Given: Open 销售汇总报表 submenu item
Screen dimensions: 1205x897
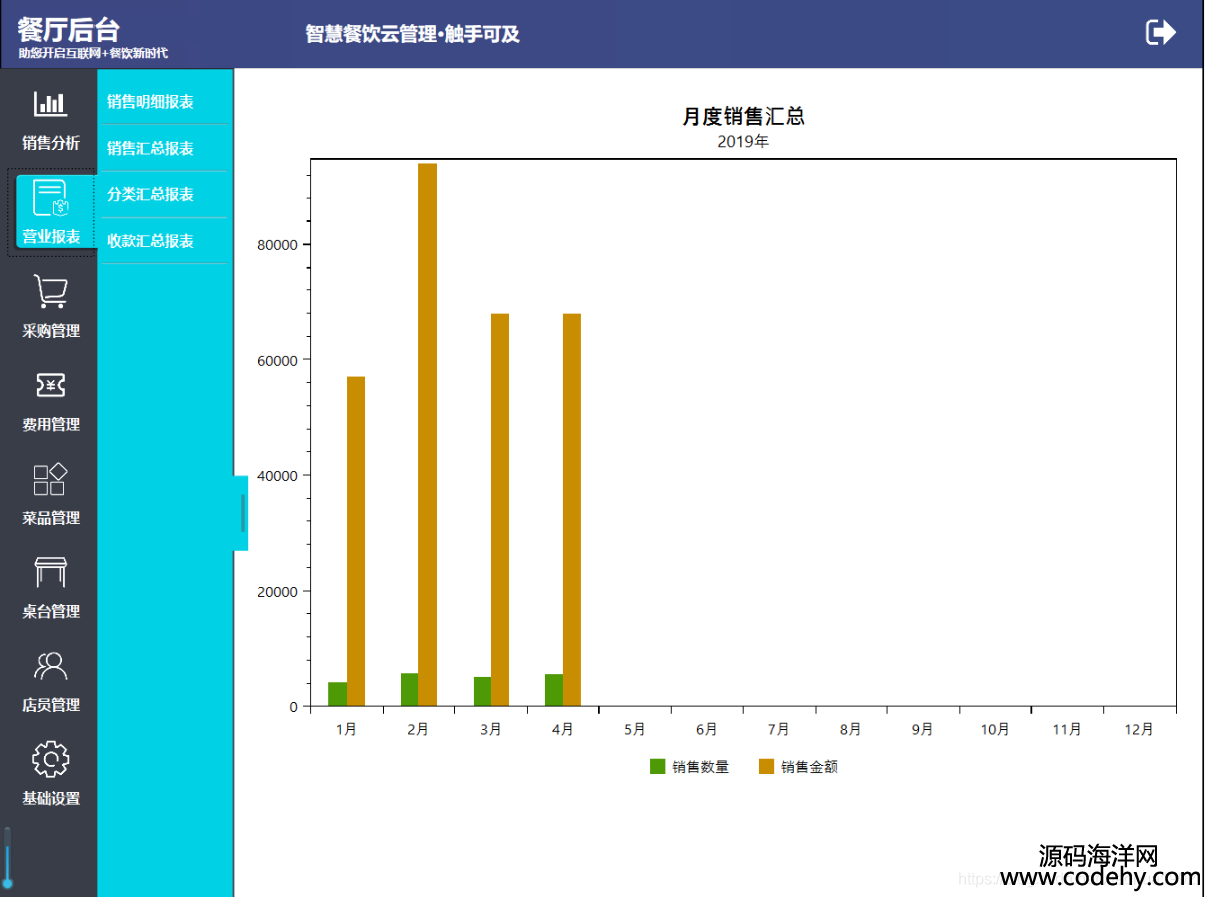Looking at the screenshot, I should tap(151, 148).
